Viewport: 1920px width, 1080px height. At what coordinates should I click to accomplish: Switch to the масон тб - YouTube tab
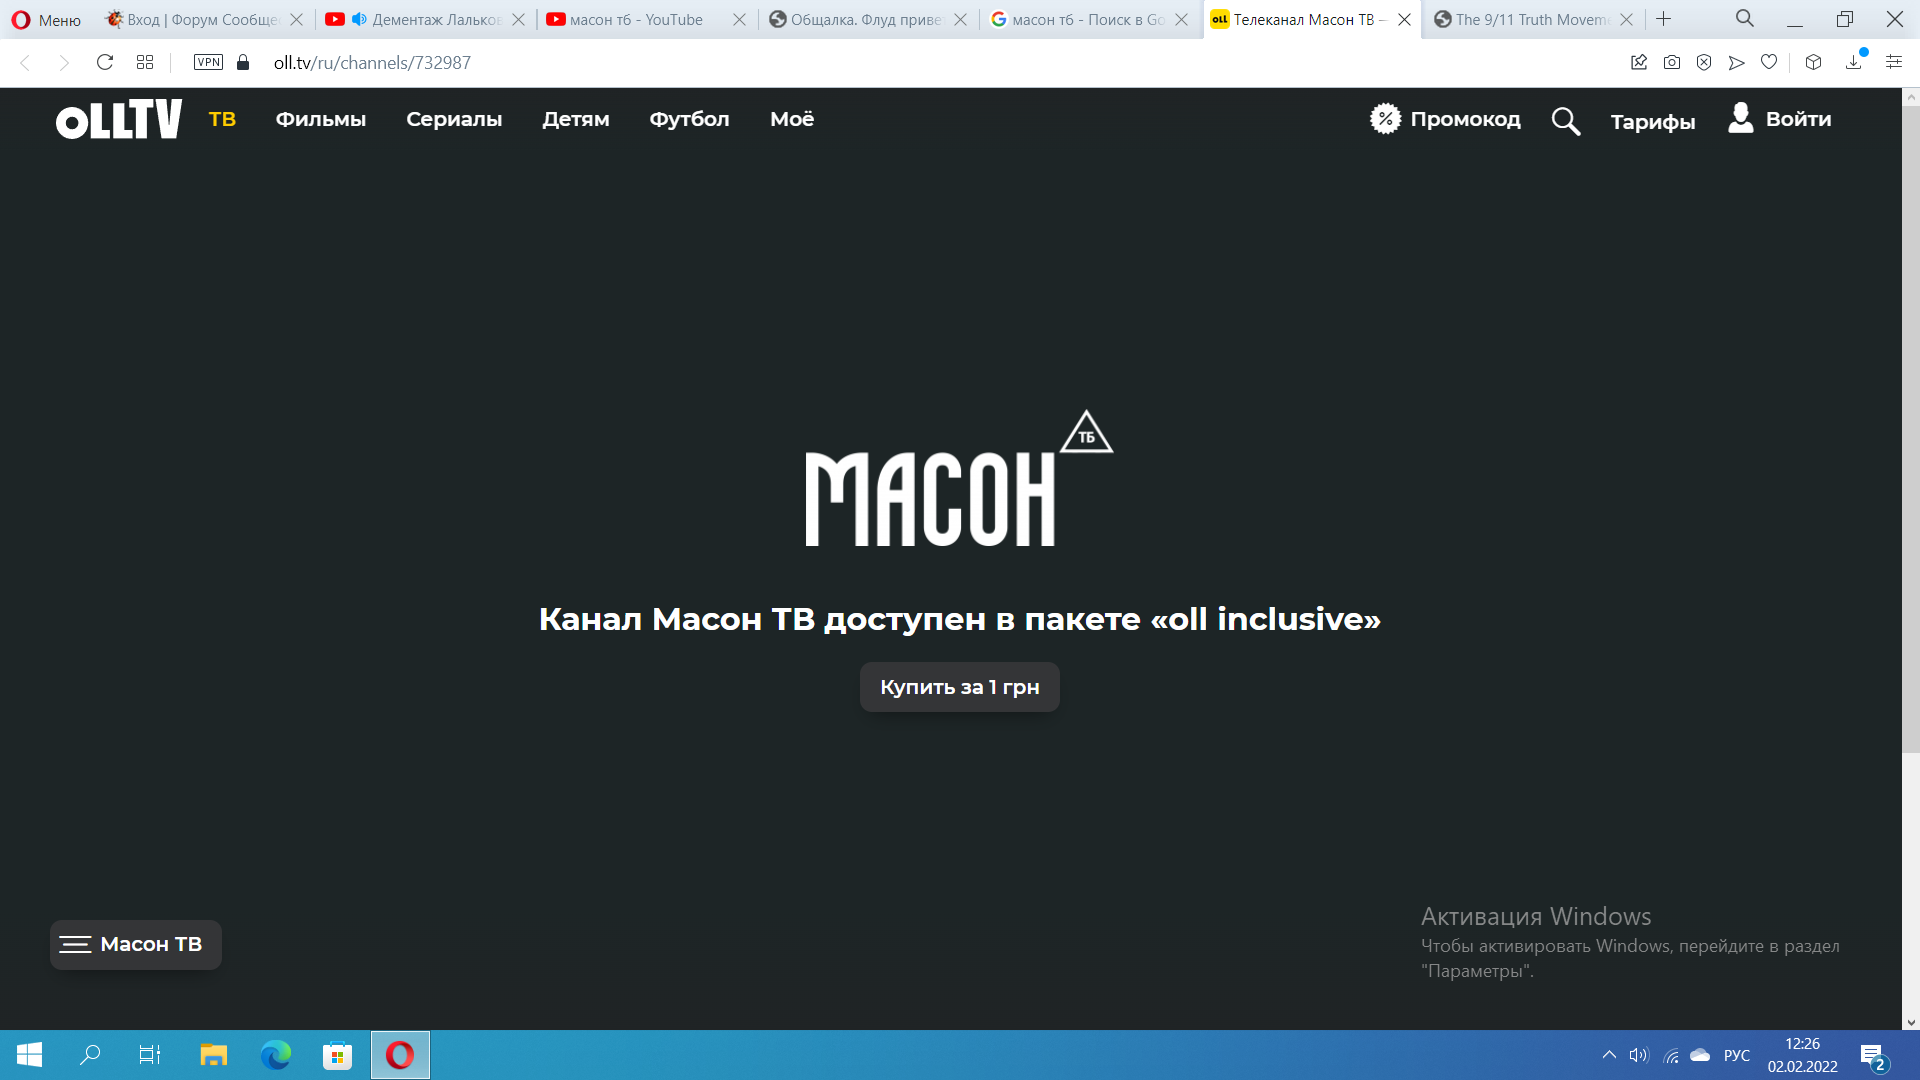coord(635,20)
